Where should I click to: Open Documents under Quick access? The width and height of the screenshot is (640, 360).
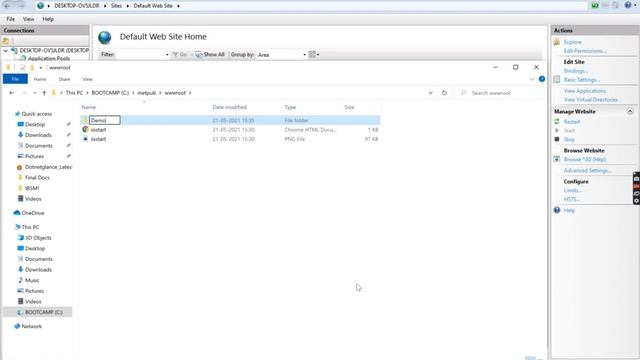point(38,146)
